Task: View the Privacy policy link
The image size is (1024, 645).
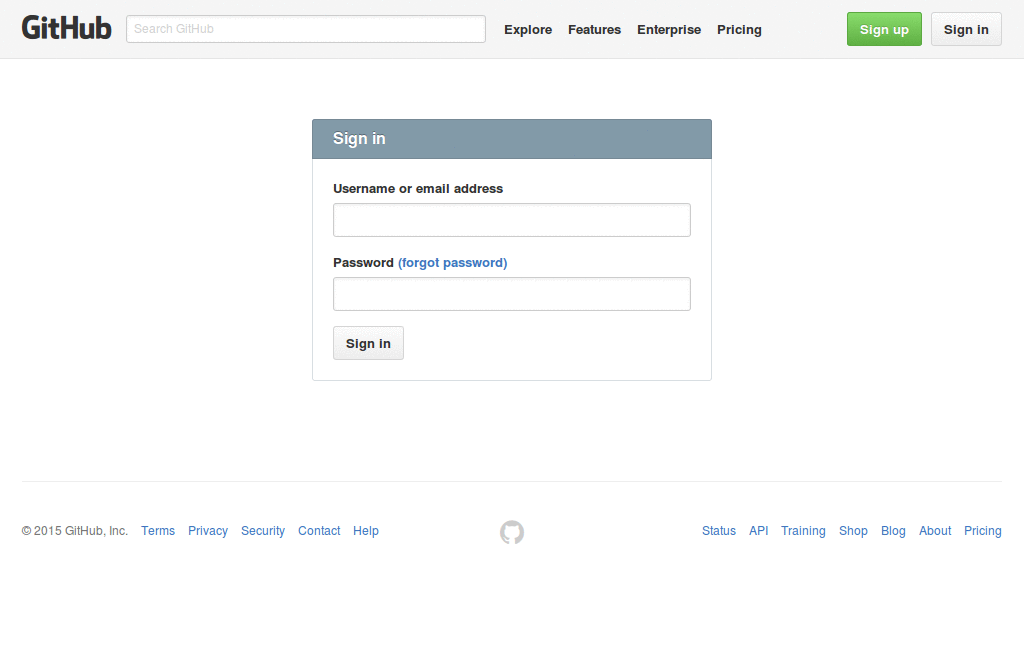Action: pos(207,531)
